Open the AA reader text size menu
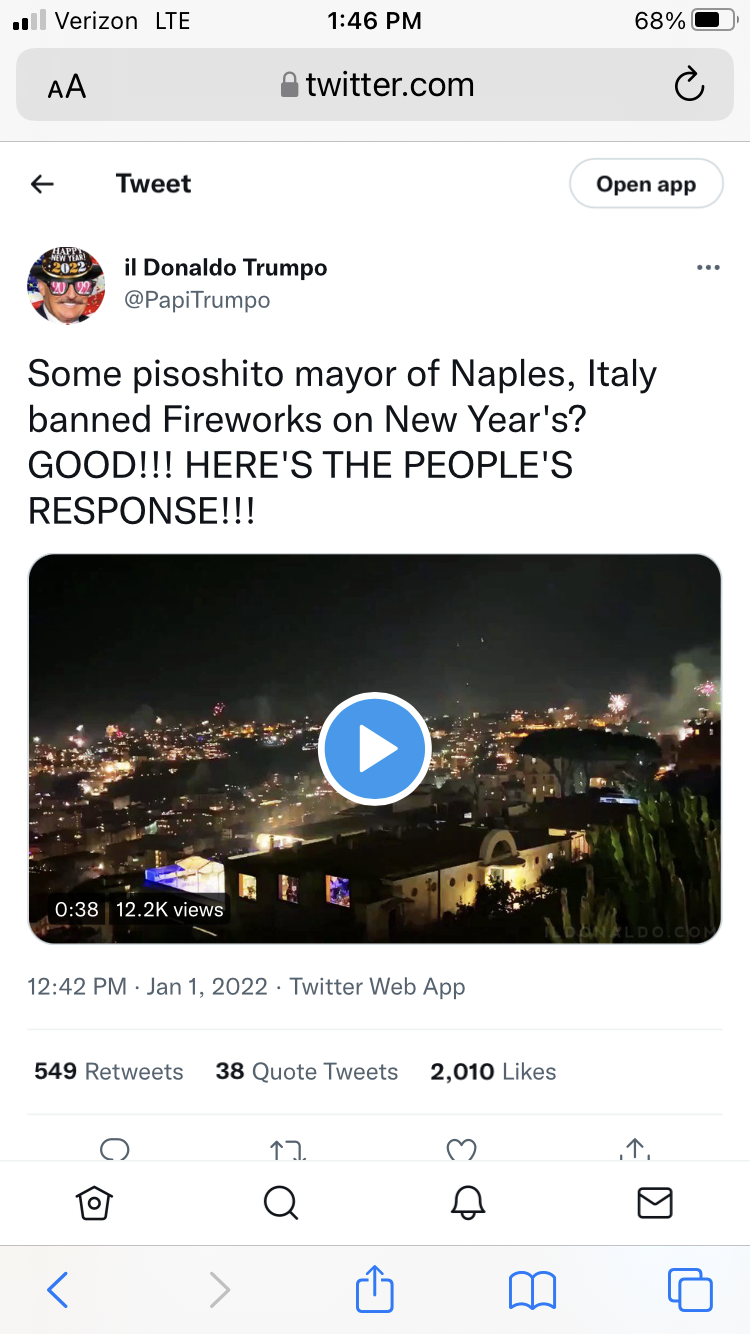This screenshot has width=750, height=1334. click(67, 87)
